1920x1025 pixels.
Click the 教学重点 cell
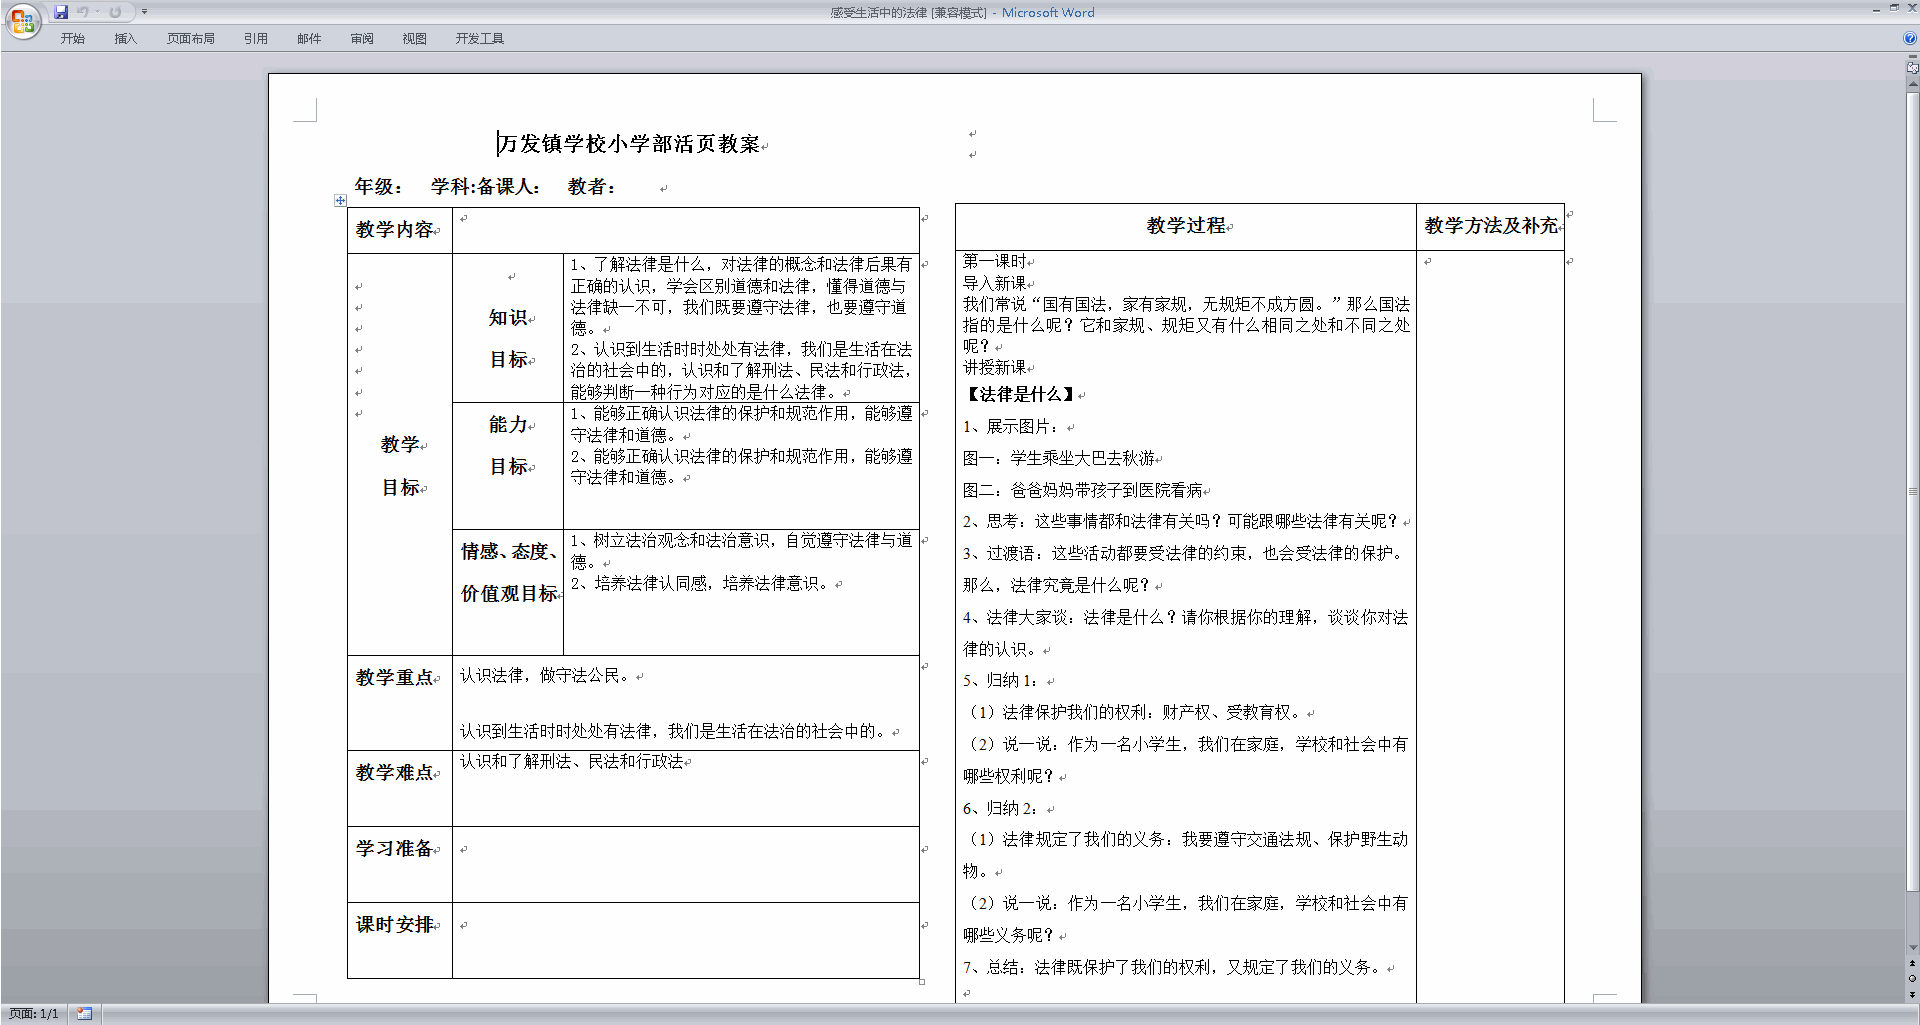point(399,703)
